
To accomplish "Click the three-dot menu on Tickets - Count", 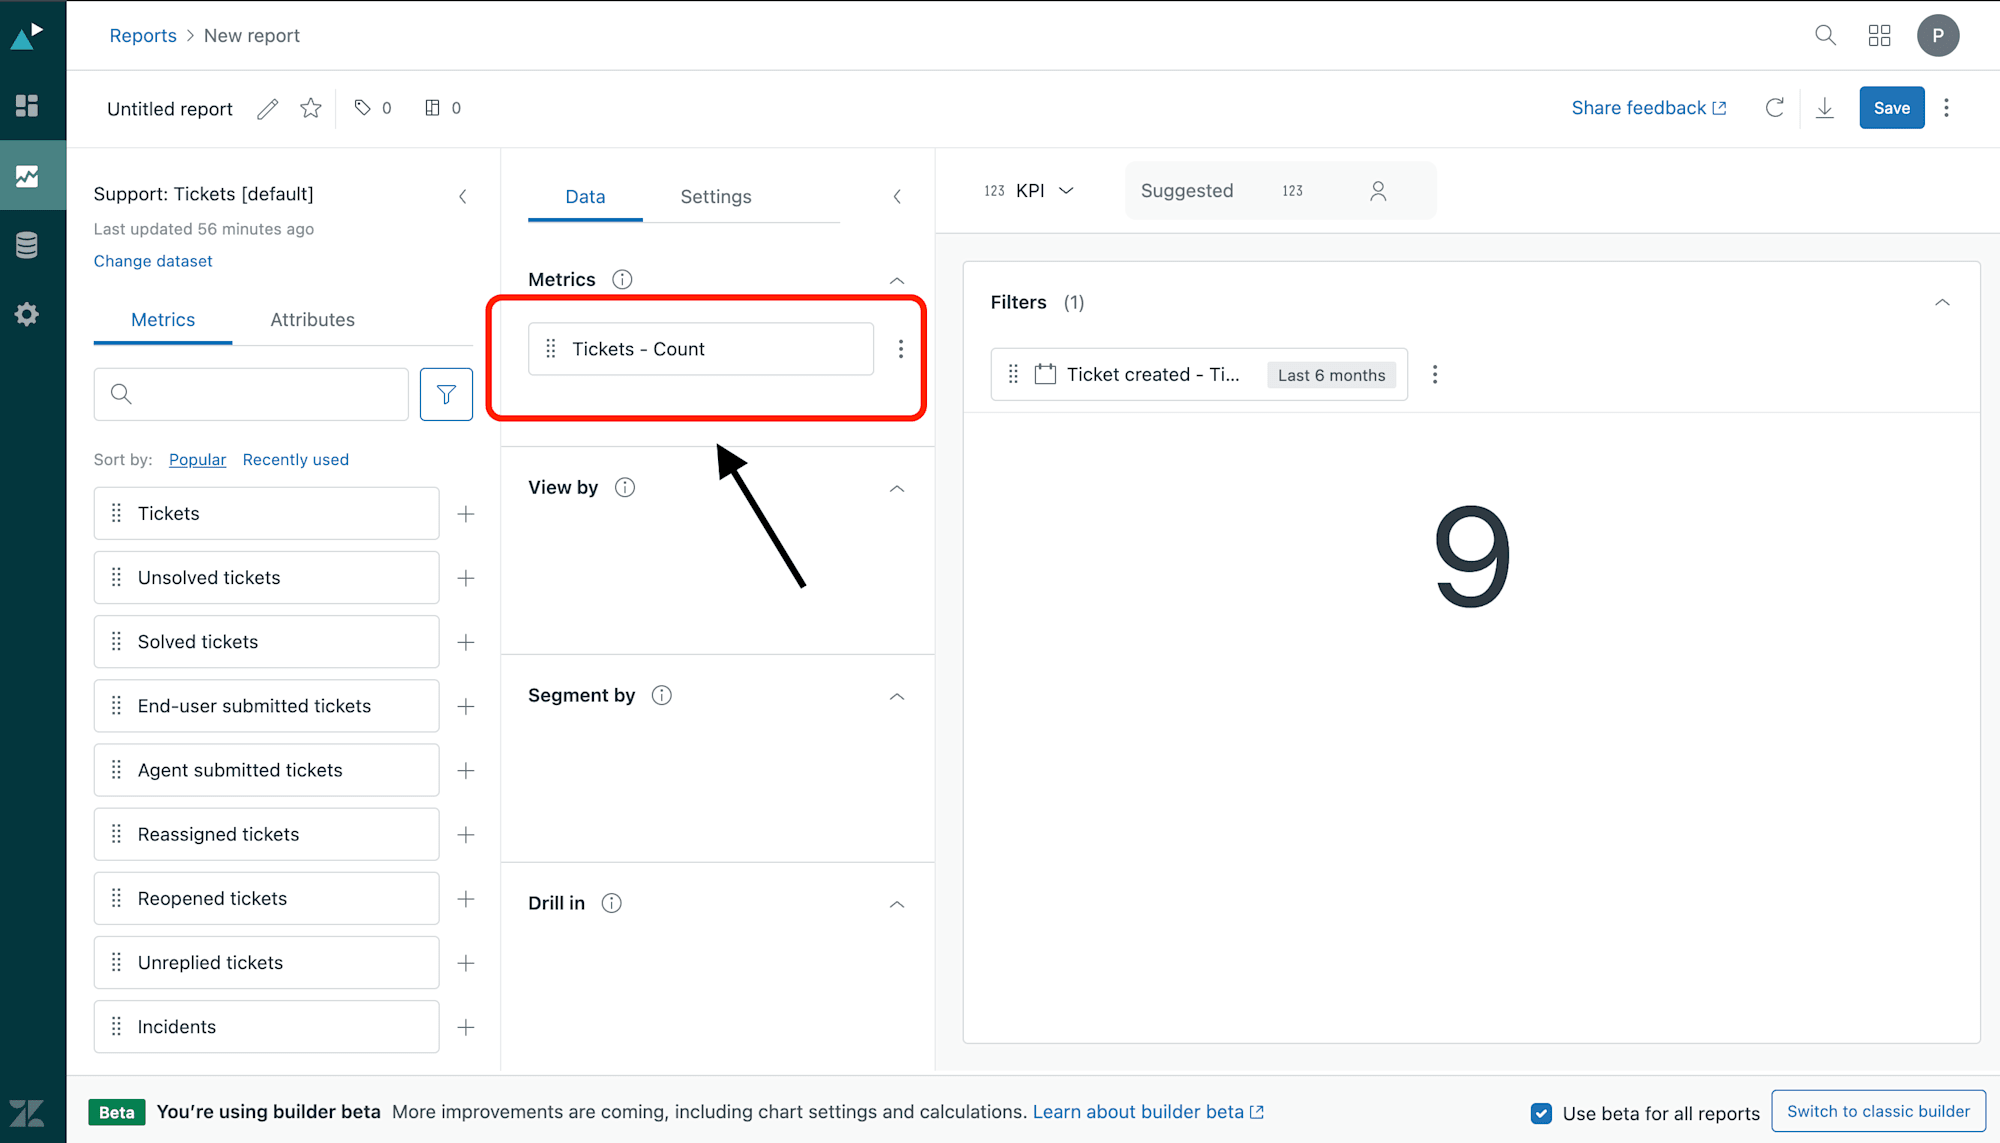I will [900, 348].
